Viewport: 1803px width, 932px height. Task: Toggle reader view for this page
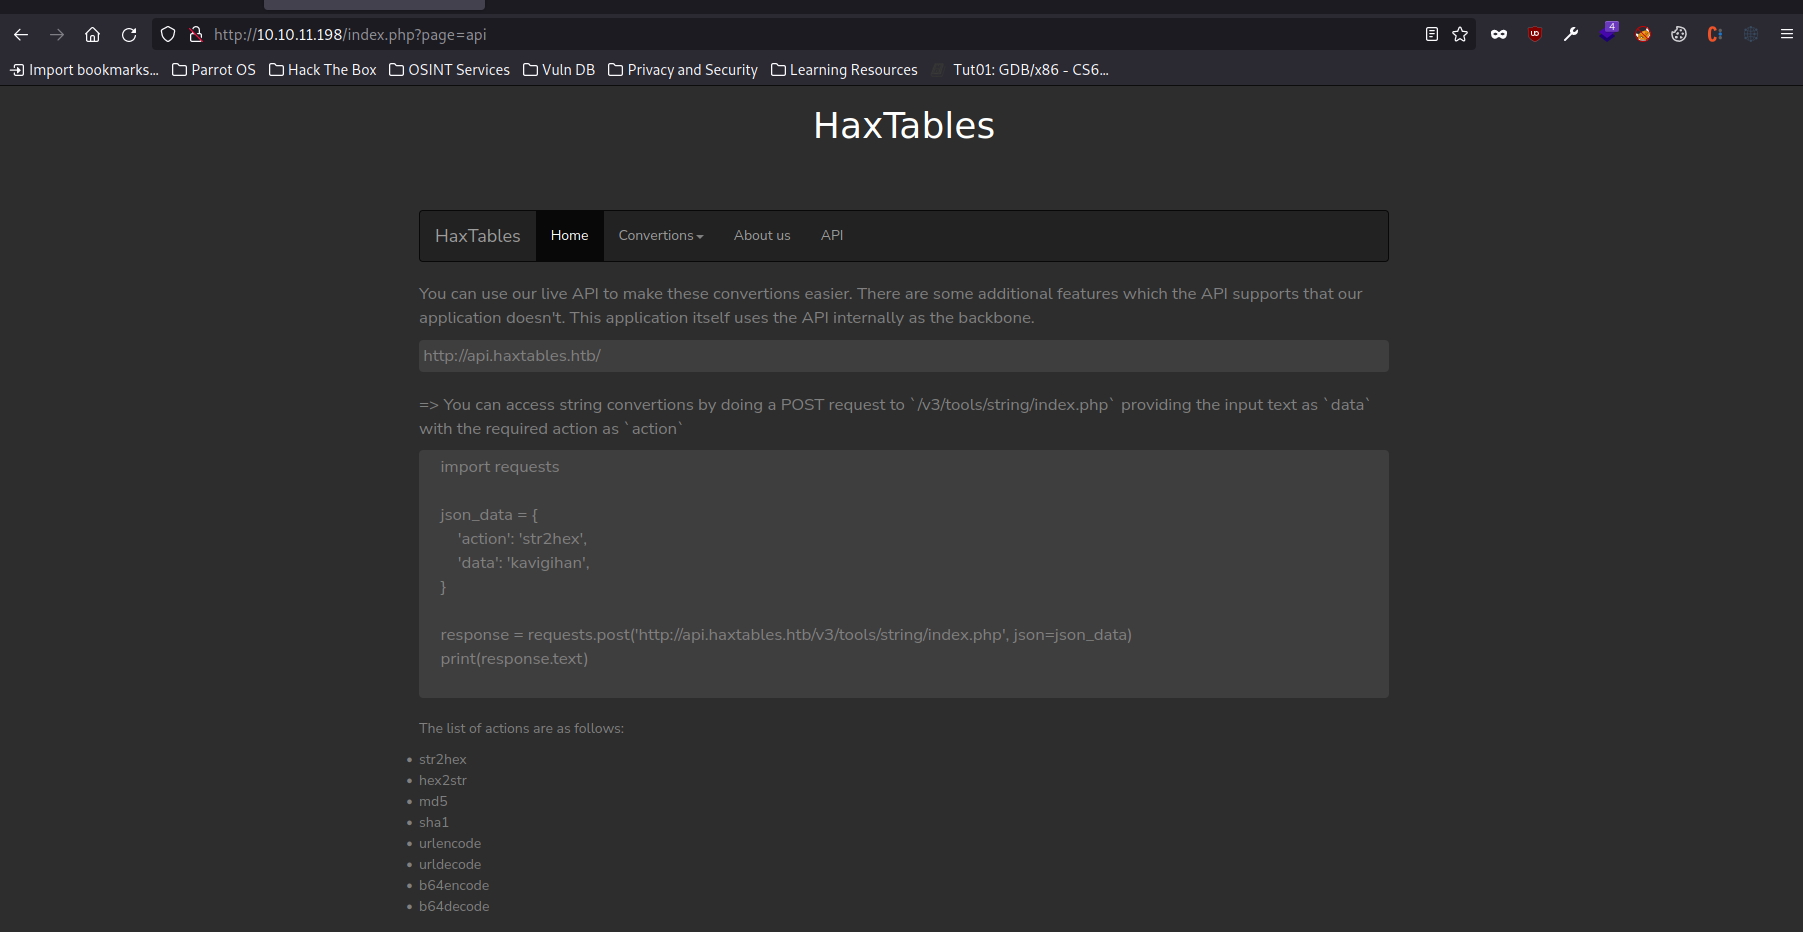click(x=1432, y=35)
